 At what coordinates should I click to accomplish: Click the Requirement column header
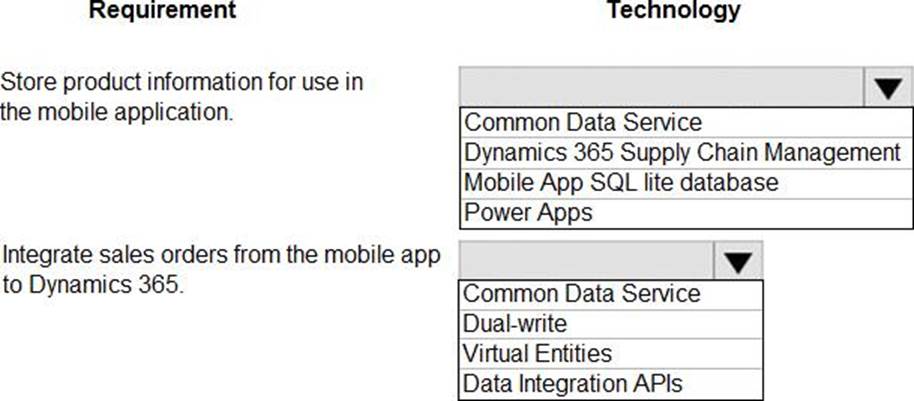click(163, 11)
